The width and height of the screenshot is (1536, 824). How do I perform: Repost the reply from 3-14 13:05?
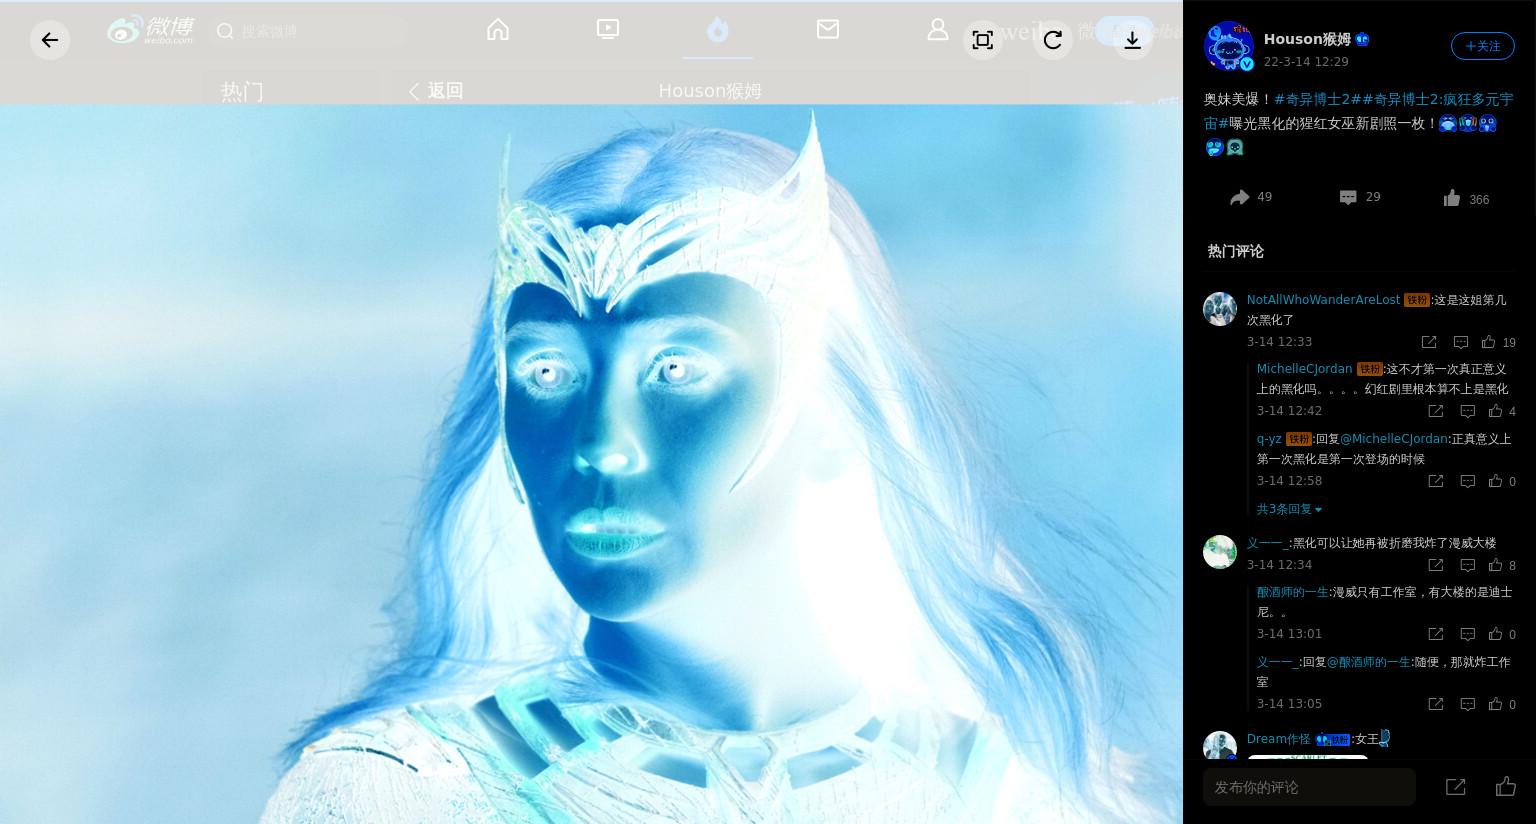click(x=1436, y=704)
